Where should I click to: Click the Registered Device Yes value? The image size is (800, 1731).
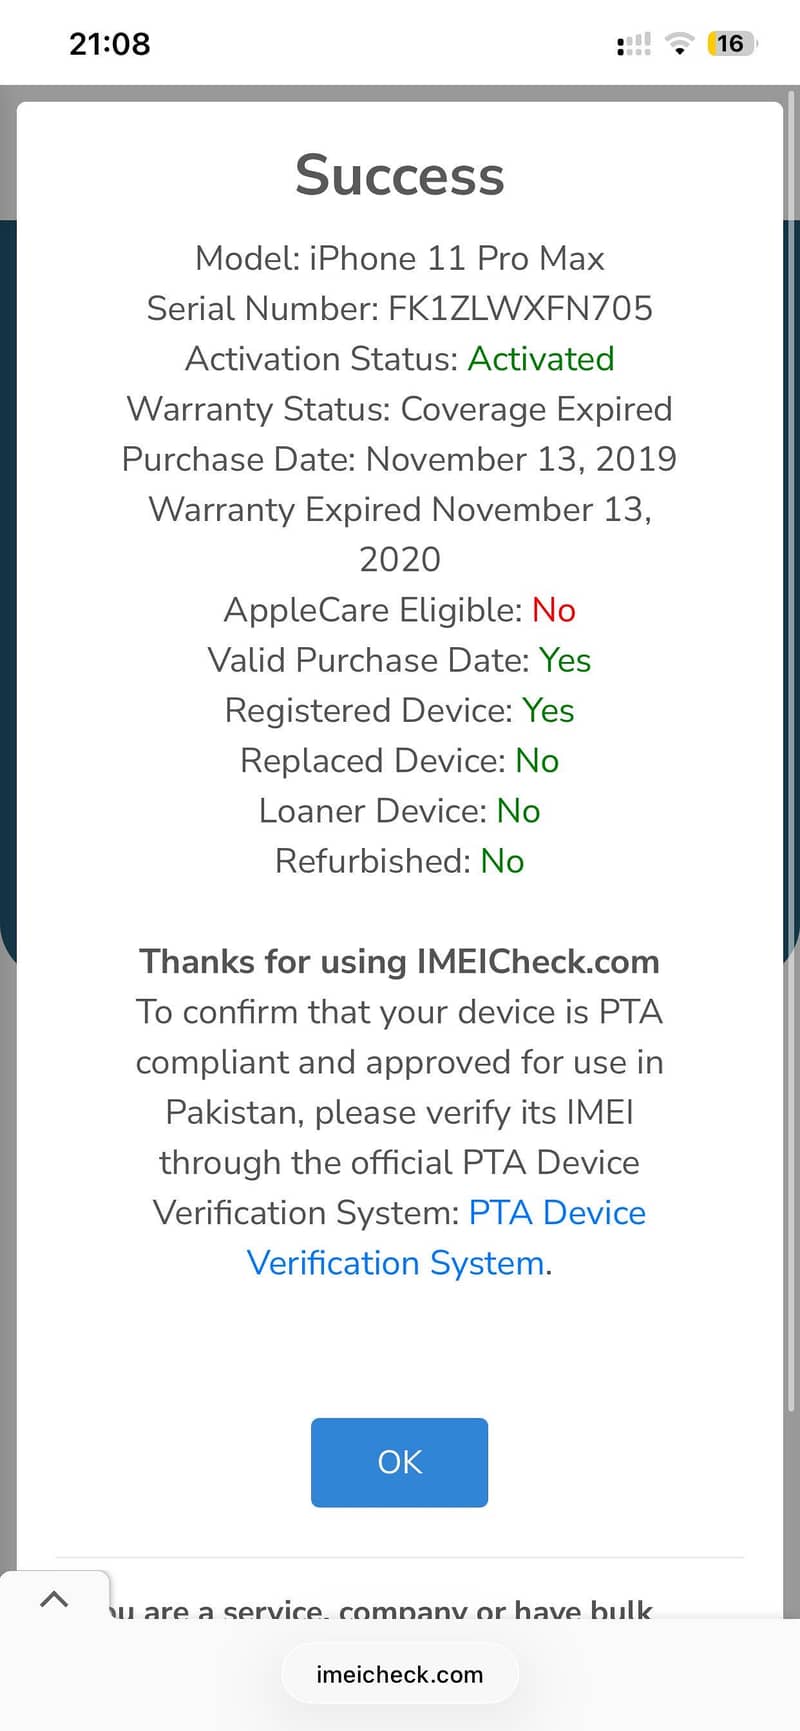pyautogui.click(x=548, y=710)
